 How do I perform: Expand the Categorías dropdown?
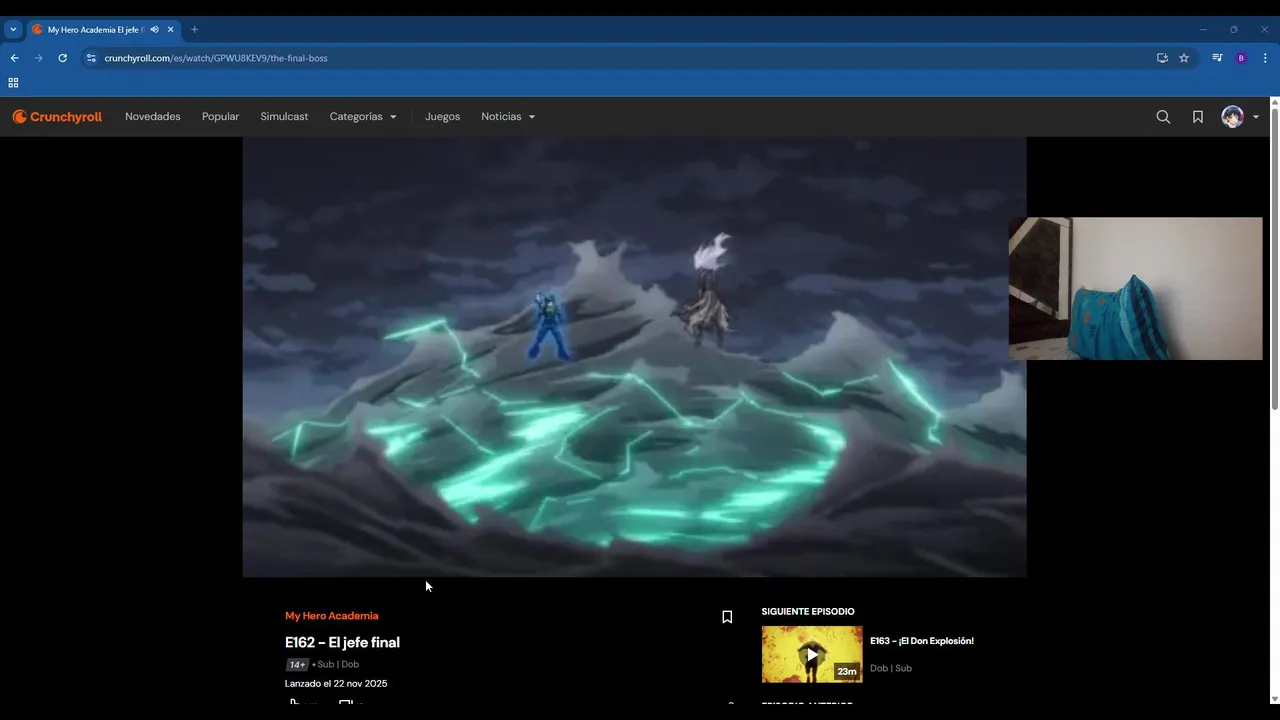[x=363, y=117]
